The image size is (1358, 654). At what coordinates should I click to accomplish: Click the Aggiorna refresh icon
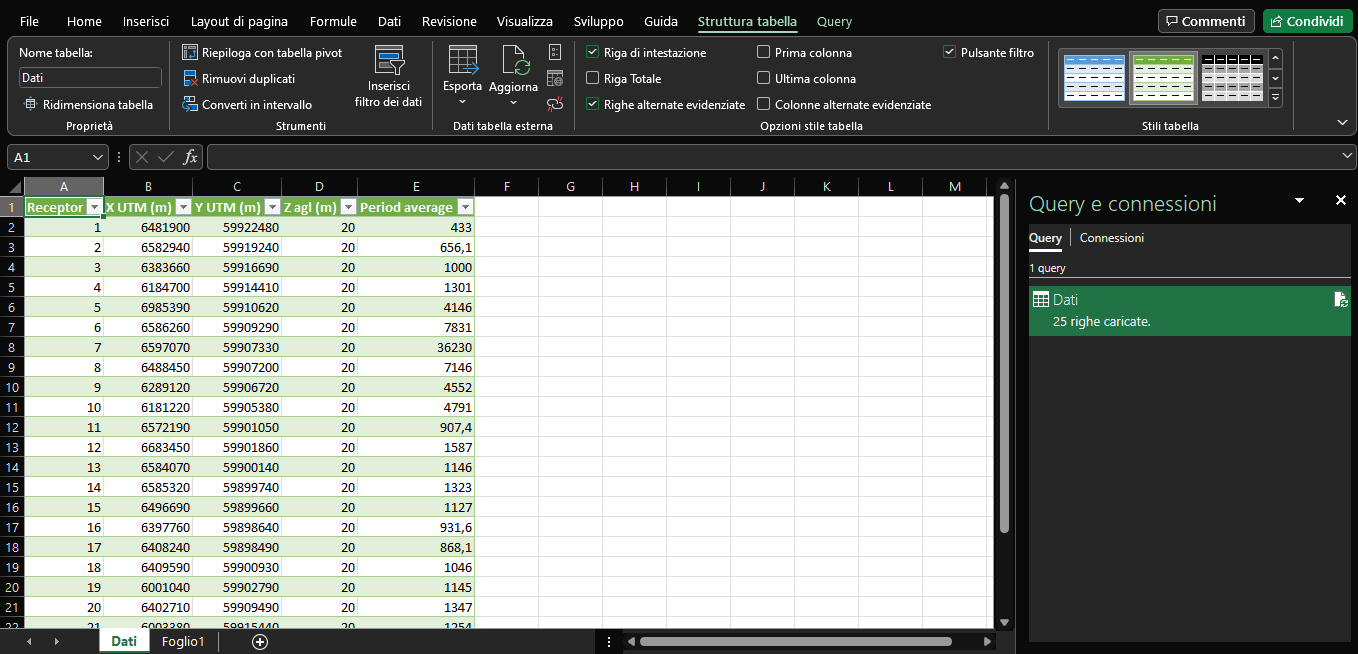(x=514, y=61)
